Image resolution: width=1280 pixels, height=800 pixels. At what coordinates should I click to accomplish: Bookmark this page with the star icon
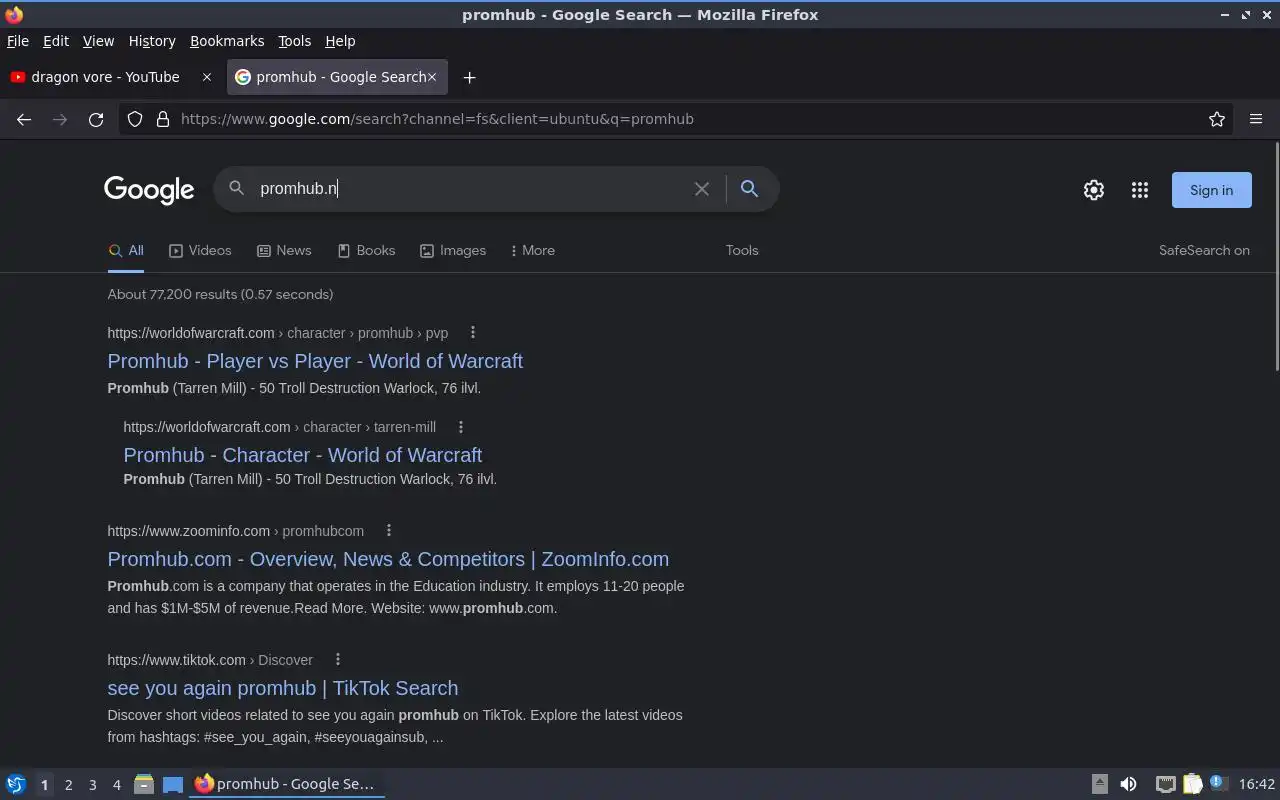[x=1217, y=119]
